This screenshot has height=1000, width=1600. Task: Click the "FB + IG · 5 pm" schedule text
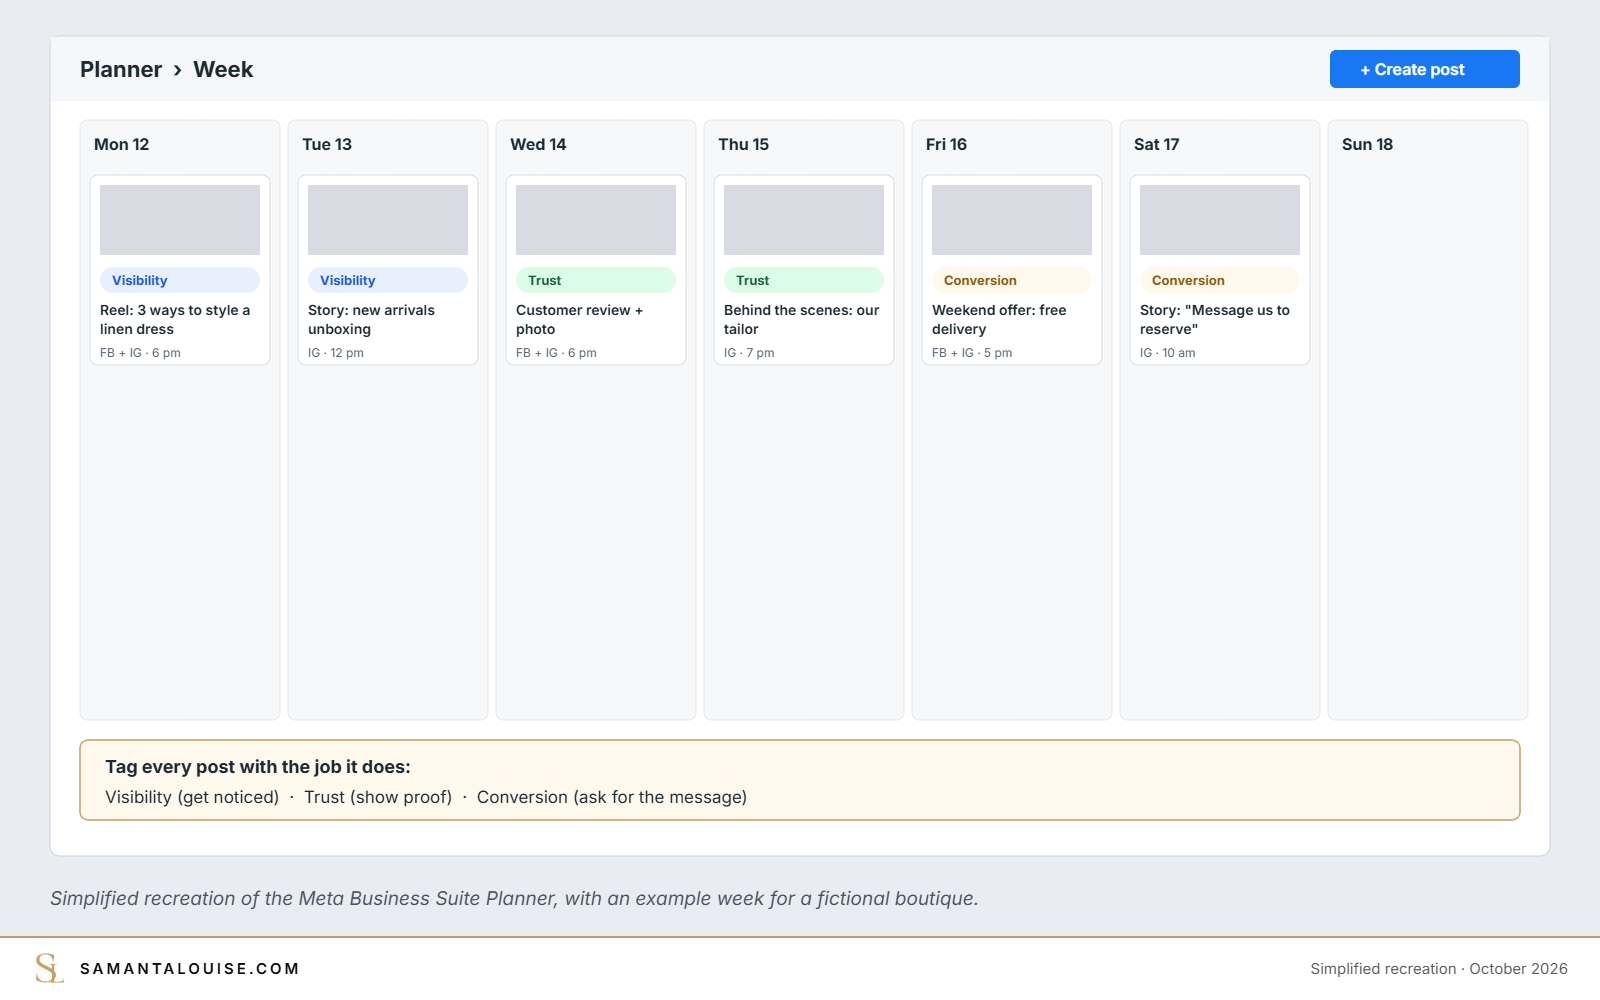tap(972, 353)
